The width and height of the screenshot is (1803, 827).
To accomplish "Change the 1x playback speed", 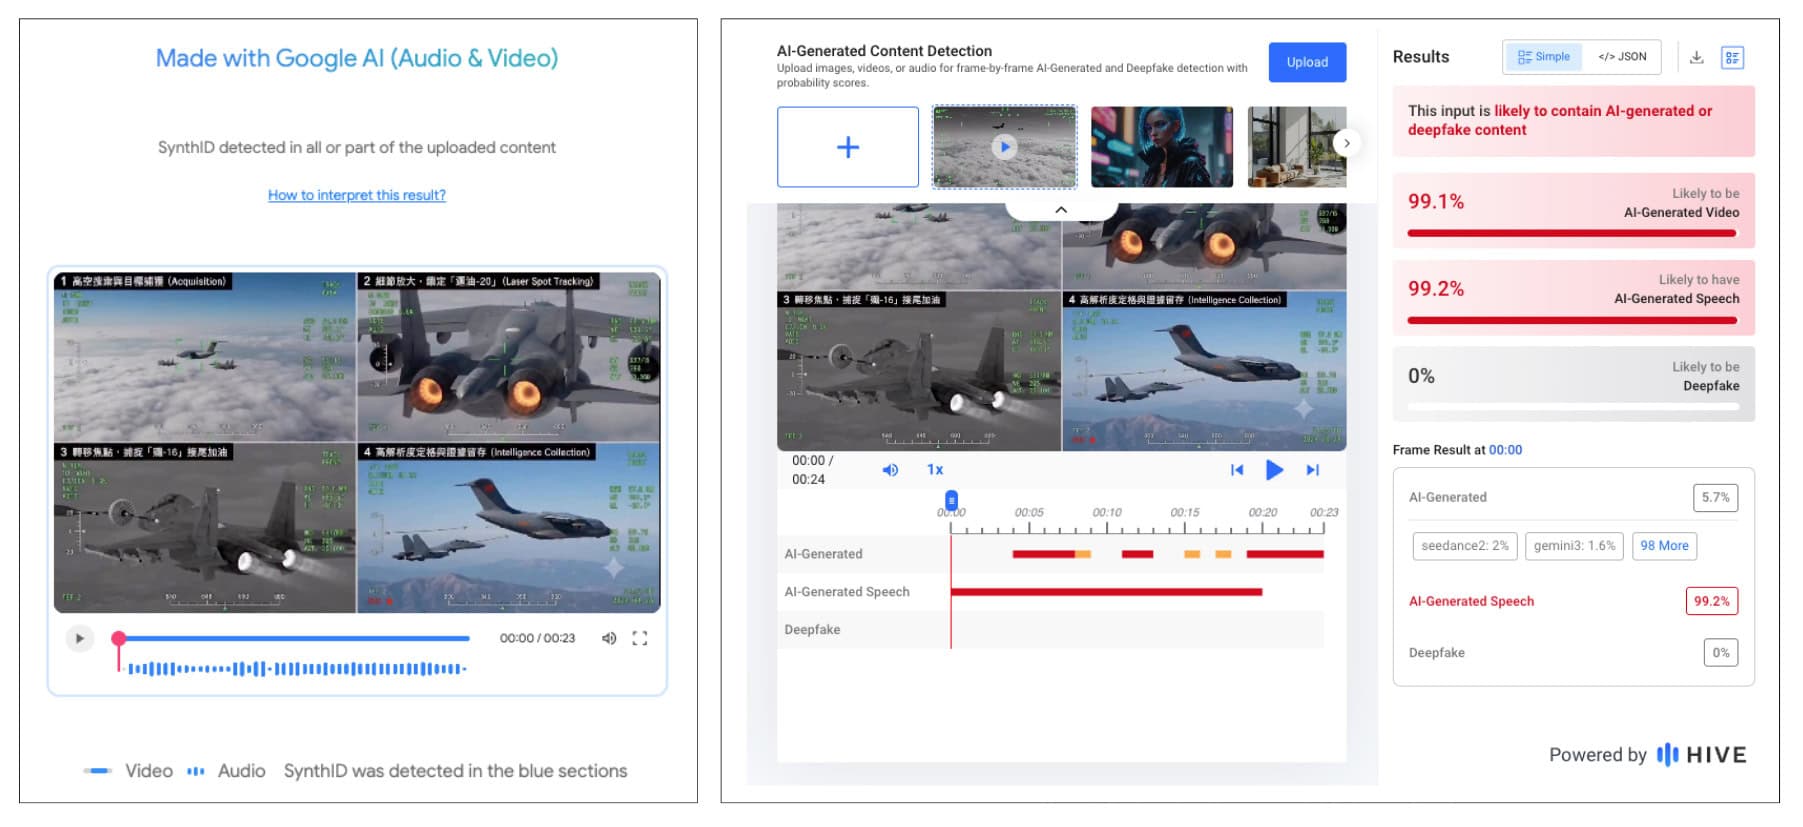I will click(935, 470).
